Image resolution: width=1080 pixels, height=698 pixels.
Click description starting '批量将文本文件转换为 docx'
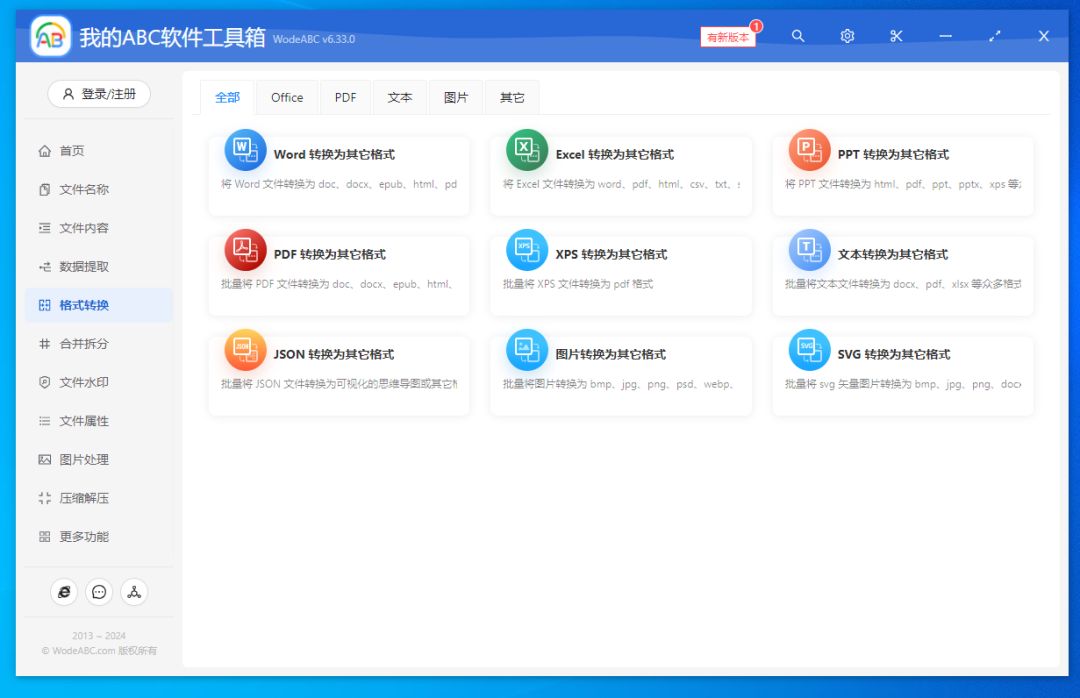click(x=903, y=284)
